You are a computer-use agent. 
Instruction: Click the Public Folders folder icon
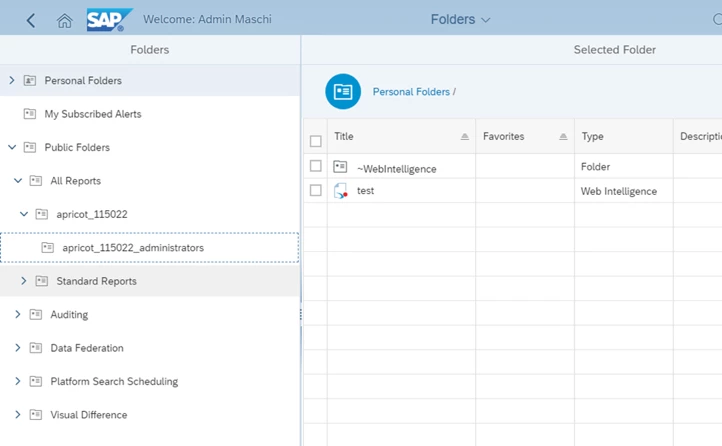30,147
